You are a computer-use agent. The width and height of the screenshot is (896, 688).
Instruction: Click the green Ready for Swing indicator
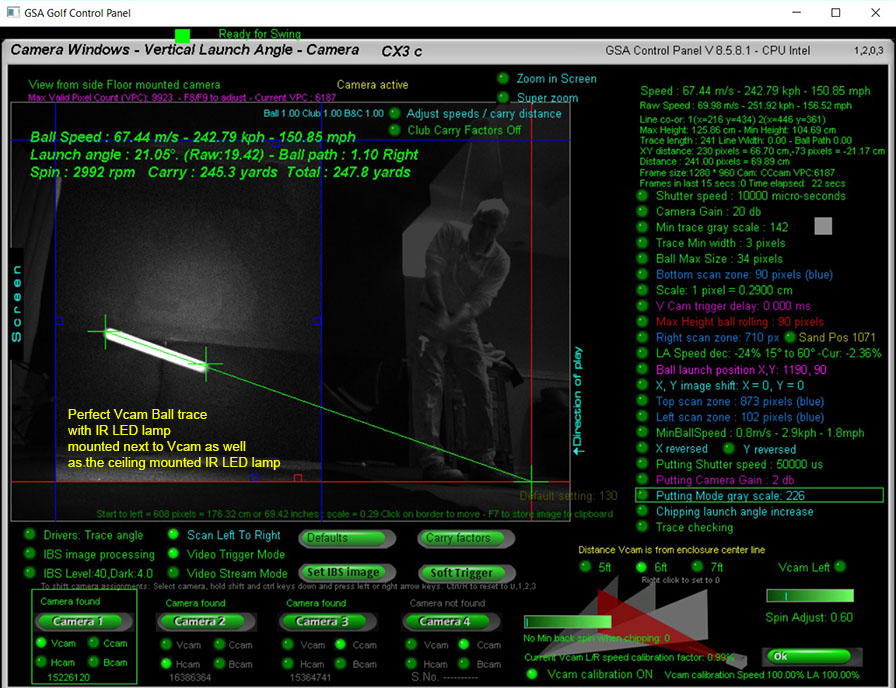click(x=182, y=36)
